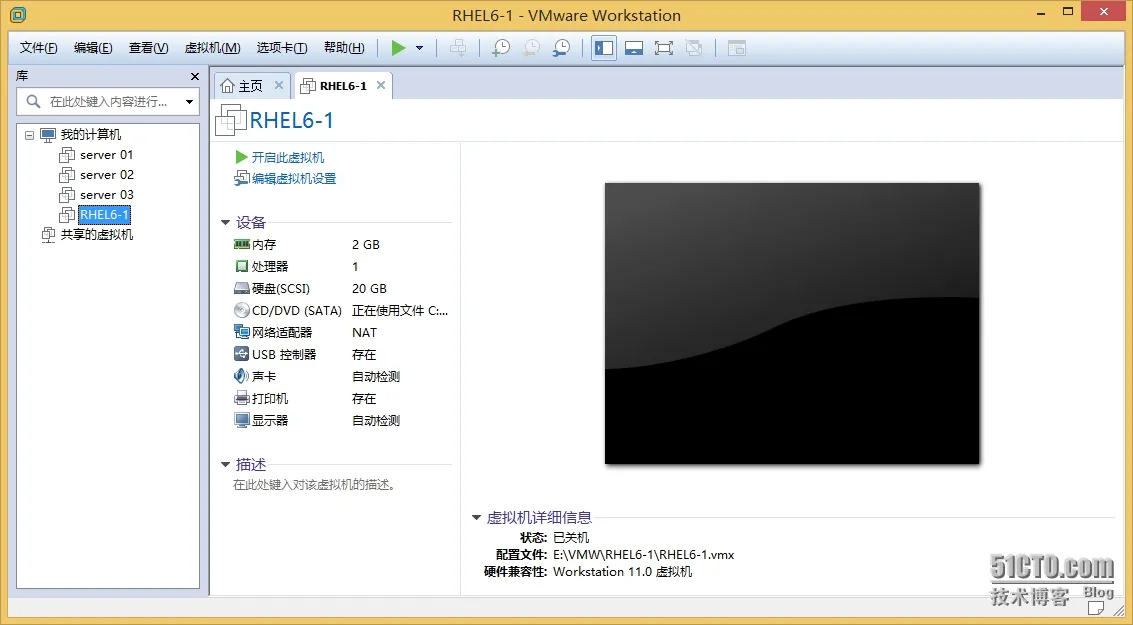The image size is (1133, 625).
Task: Collapse the 虚拟机详细信息 section
Action: 476,517
